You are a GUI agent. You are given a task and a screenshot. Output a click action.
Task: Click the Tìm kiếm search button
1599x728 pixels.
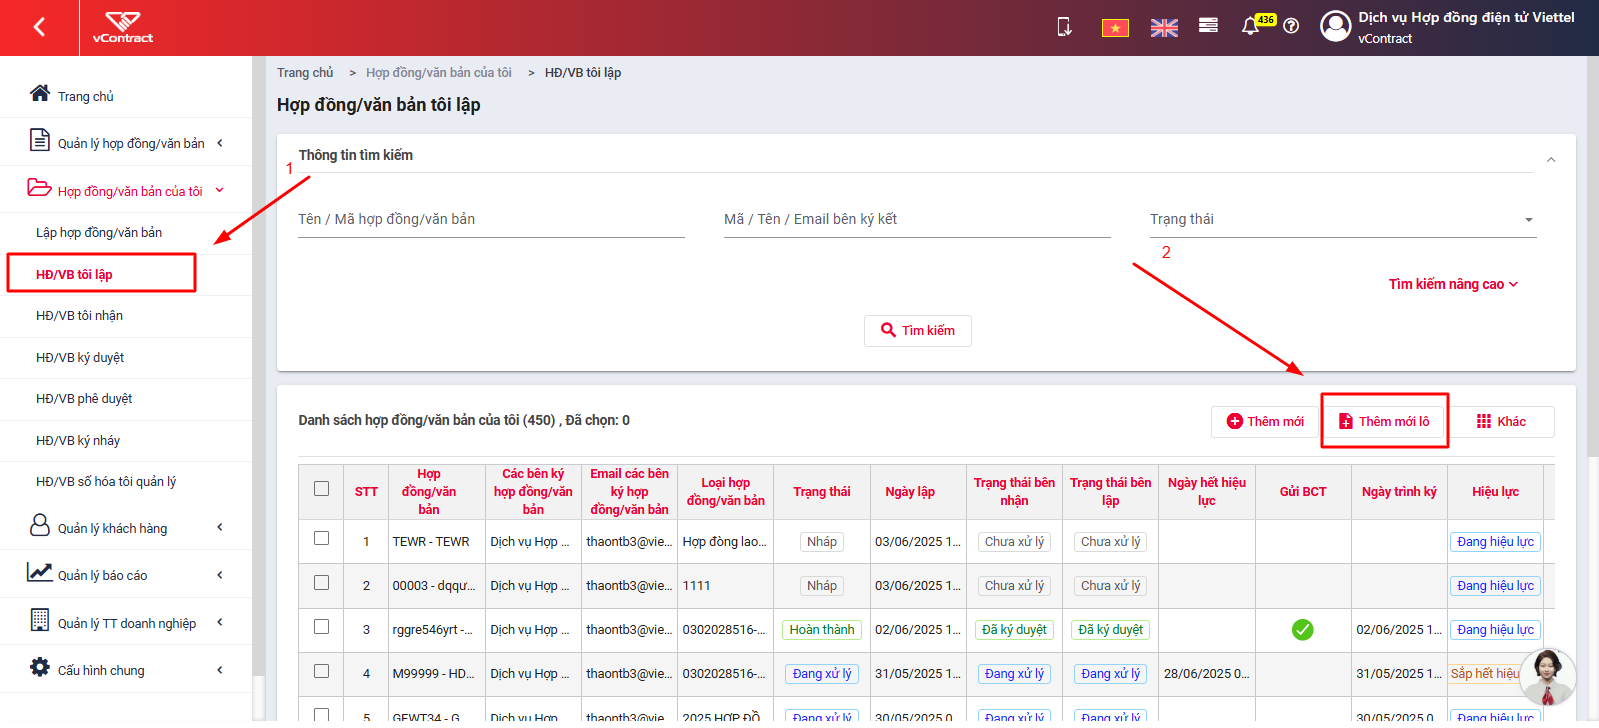917,331
